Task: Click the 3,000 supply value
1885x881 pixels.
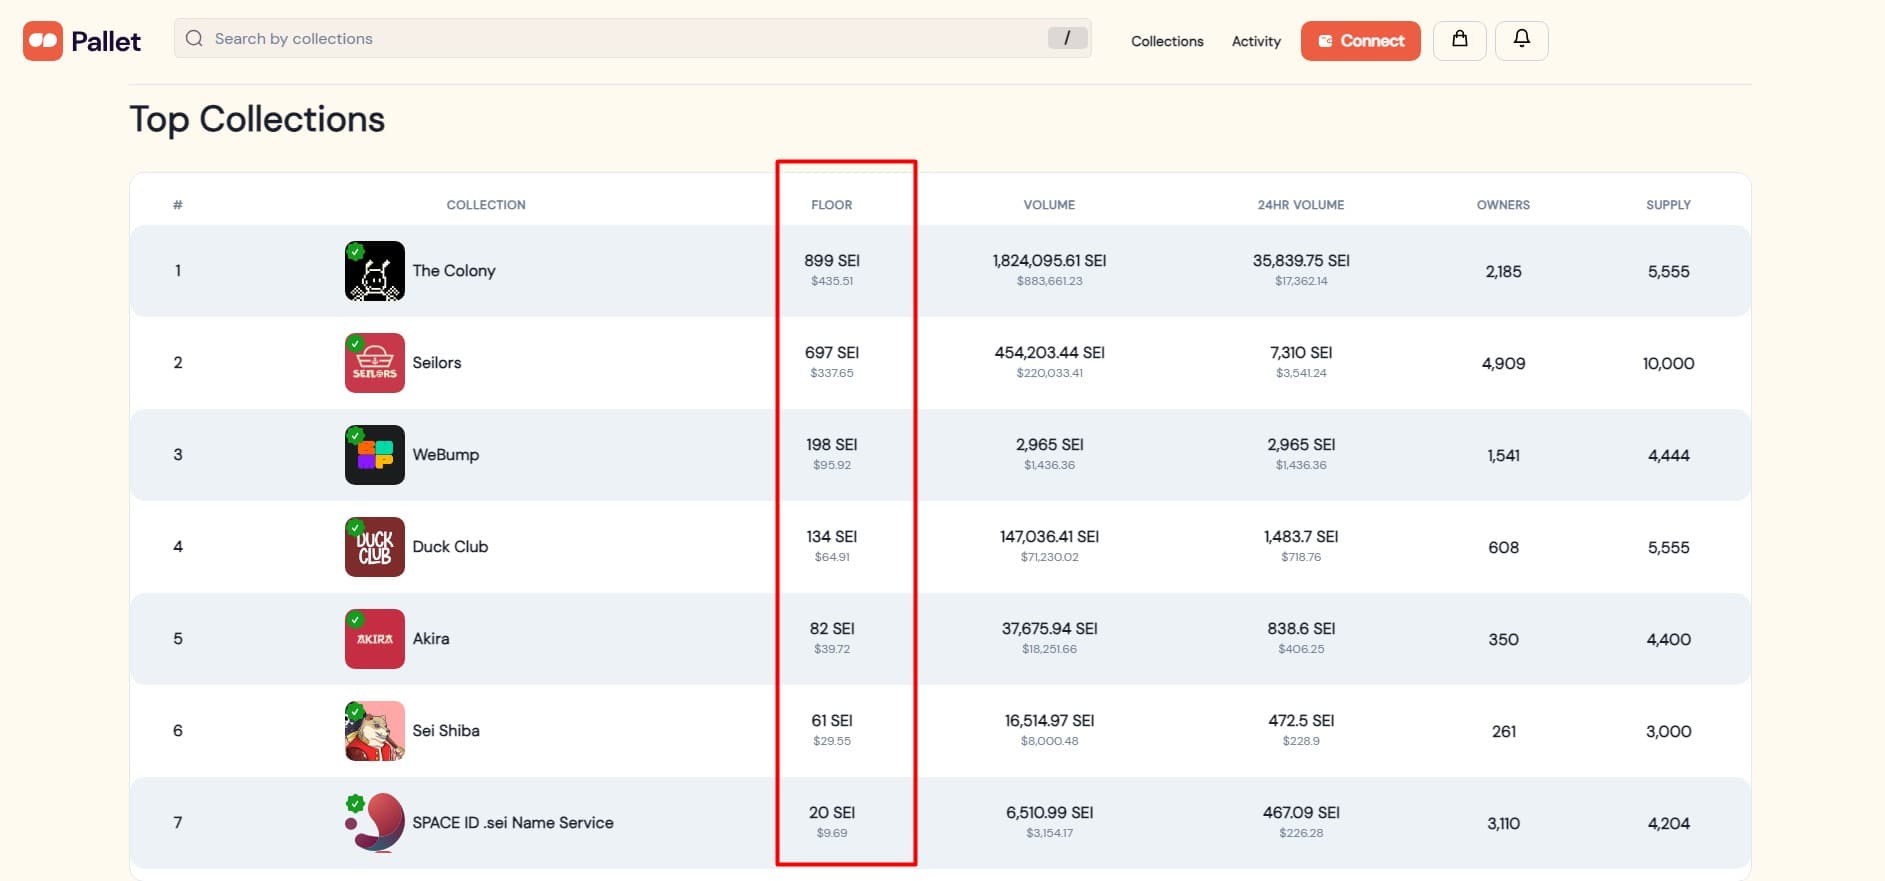Action: pyautogui.click(x=1668, y=732)
